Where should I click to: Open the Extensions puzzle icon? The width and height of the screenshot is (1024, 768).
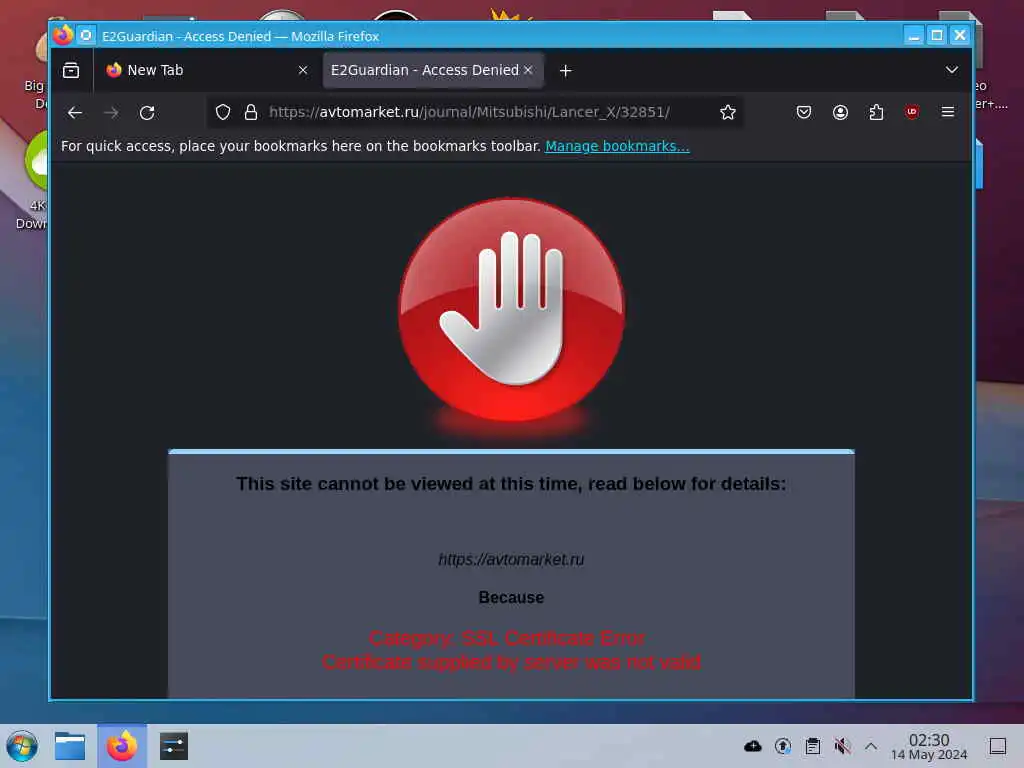click(x=876, y=112)
